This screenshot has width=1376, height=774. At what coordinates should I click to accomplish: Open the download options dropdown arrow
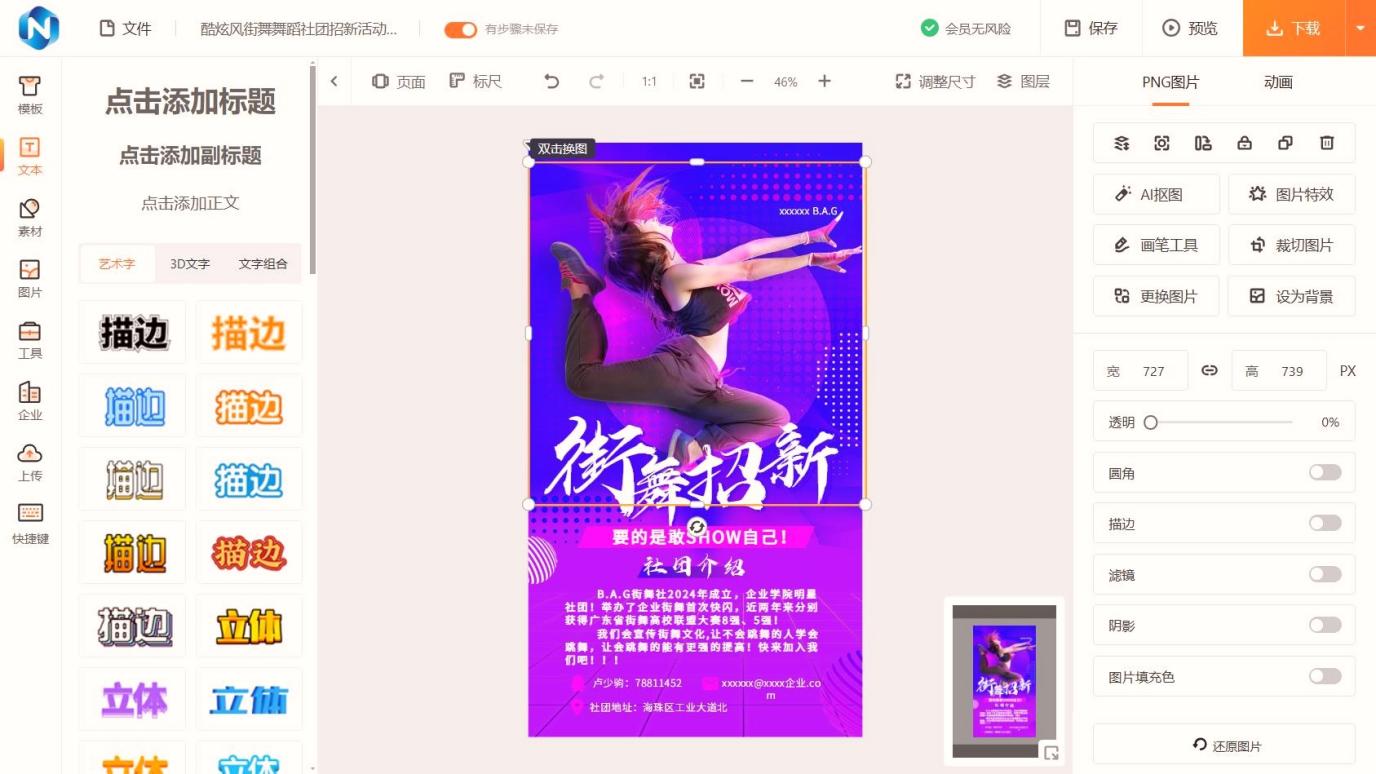[x=1360, y=29]
